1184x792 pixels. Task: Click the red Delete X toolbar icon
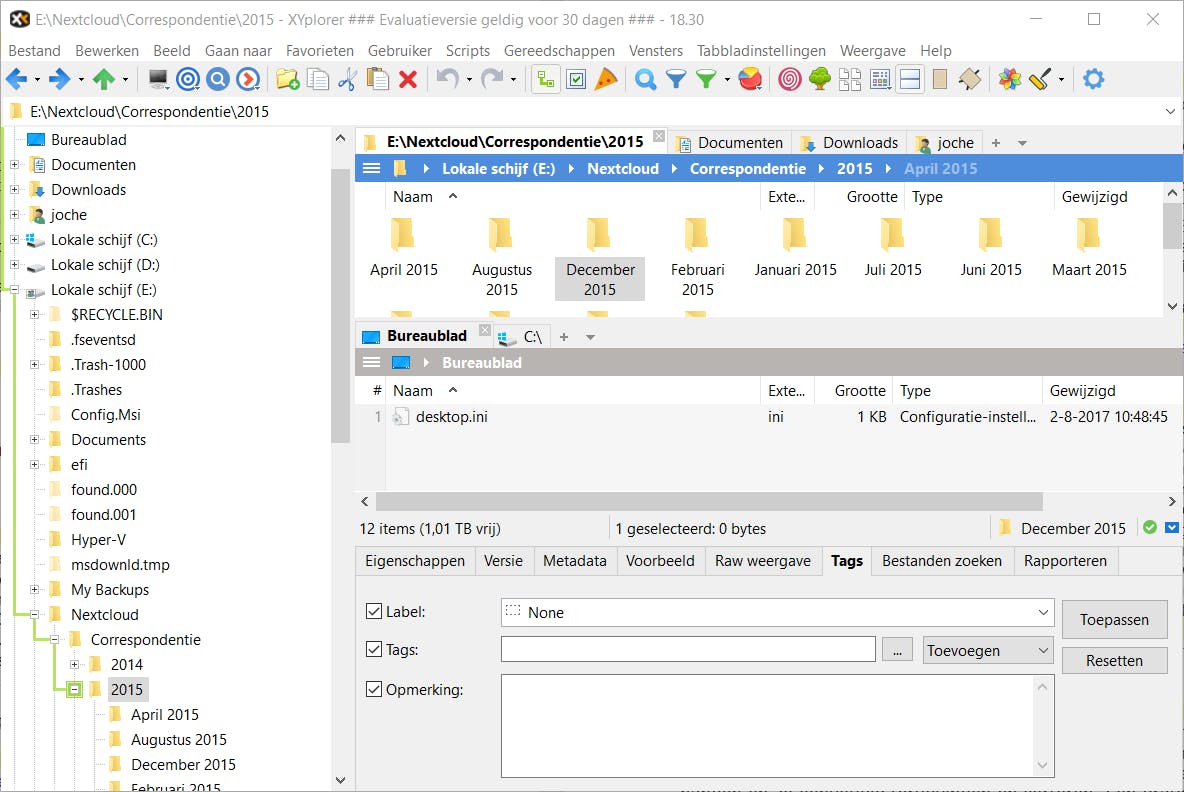point(408,80)
